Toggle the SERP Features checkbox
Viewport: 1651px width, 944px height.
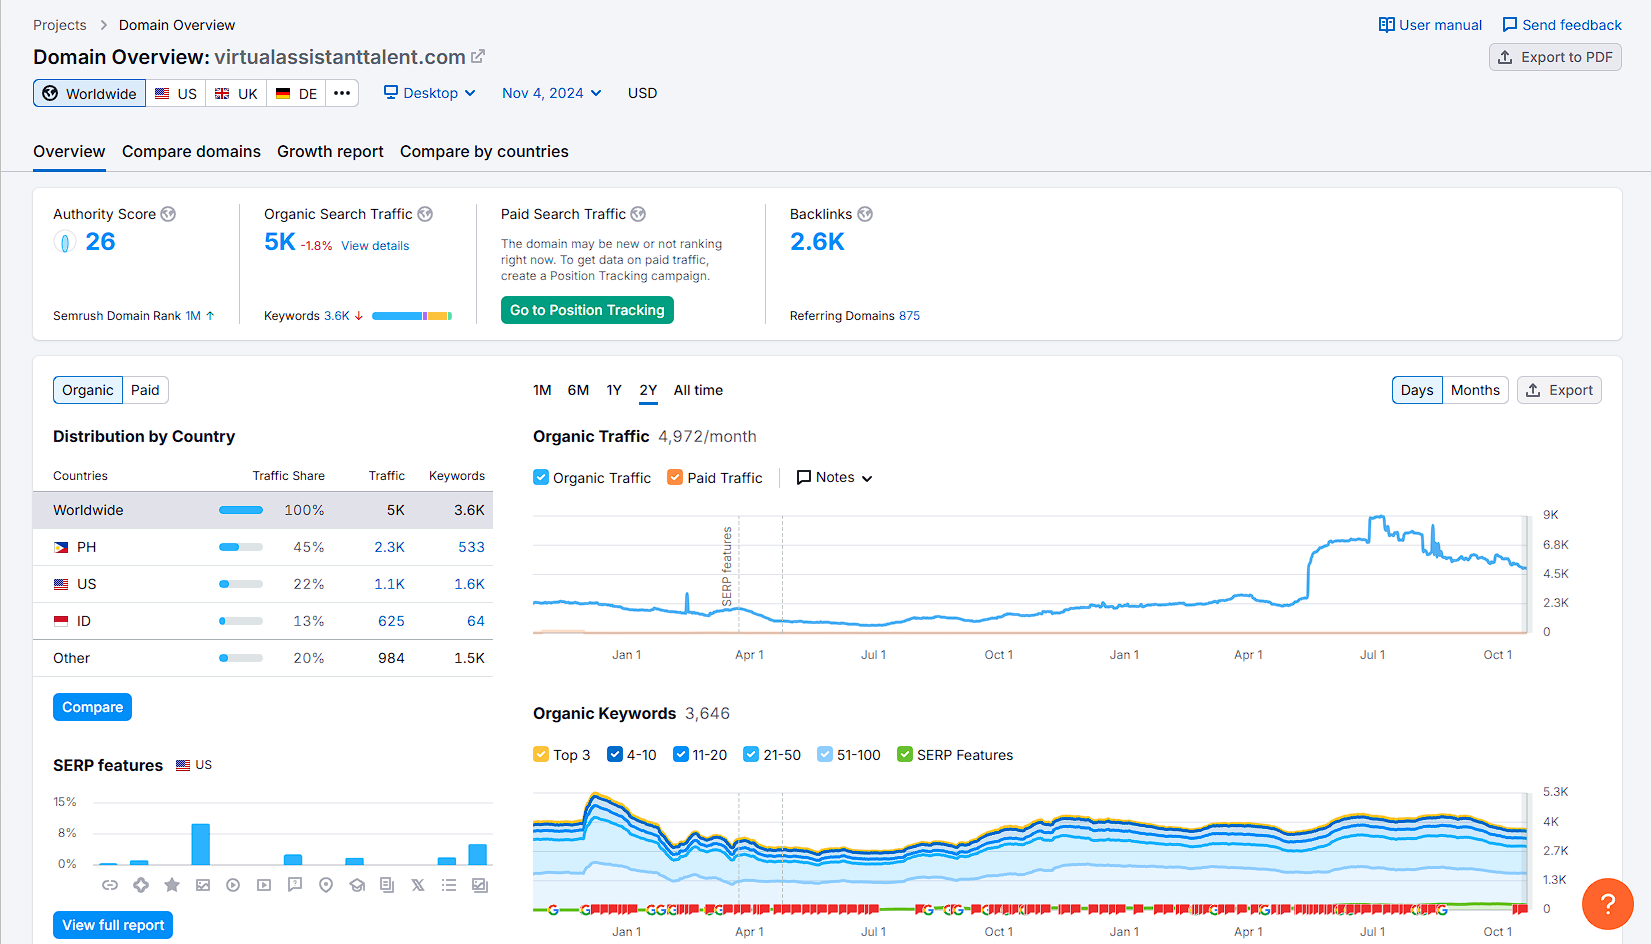[x=905, y=755]
